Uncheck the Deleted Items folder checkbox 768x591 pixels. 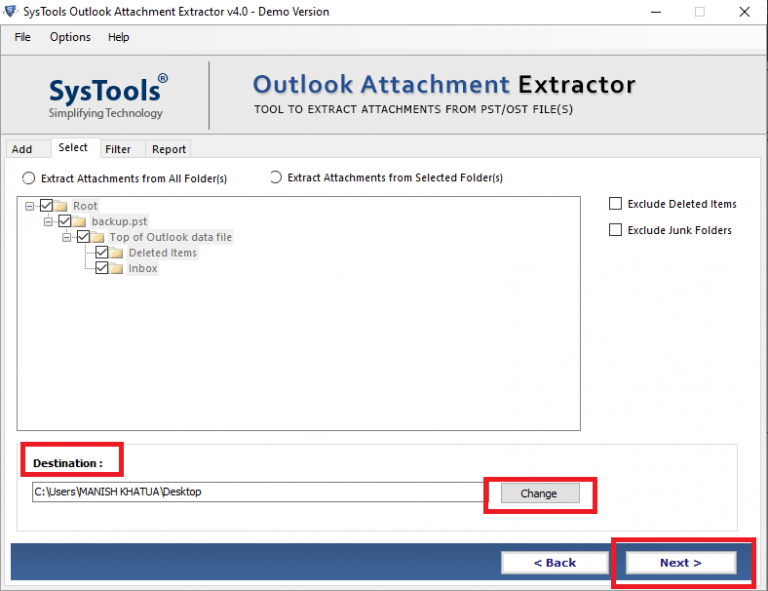102,253
